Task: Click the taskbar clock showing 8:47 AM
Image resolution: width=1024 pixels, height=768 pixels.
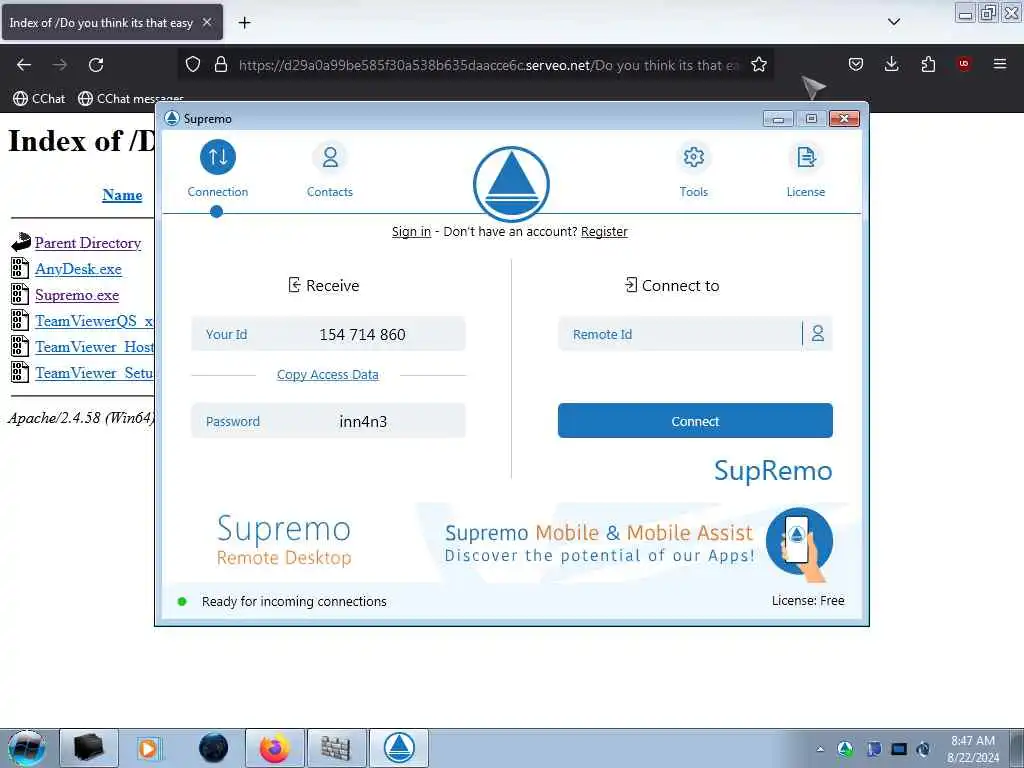Action: [973, 749]
